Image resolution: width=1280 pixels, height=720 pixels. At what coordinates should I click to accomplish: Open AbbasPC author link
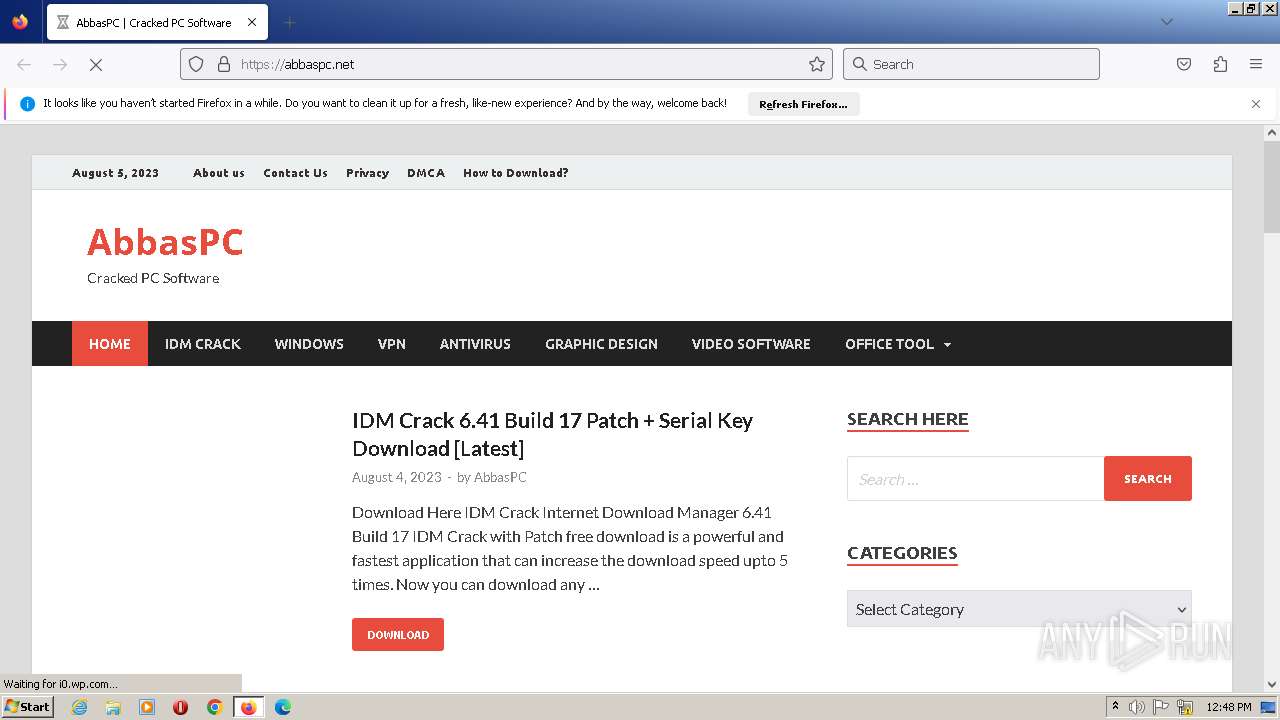tap(500, 477)
